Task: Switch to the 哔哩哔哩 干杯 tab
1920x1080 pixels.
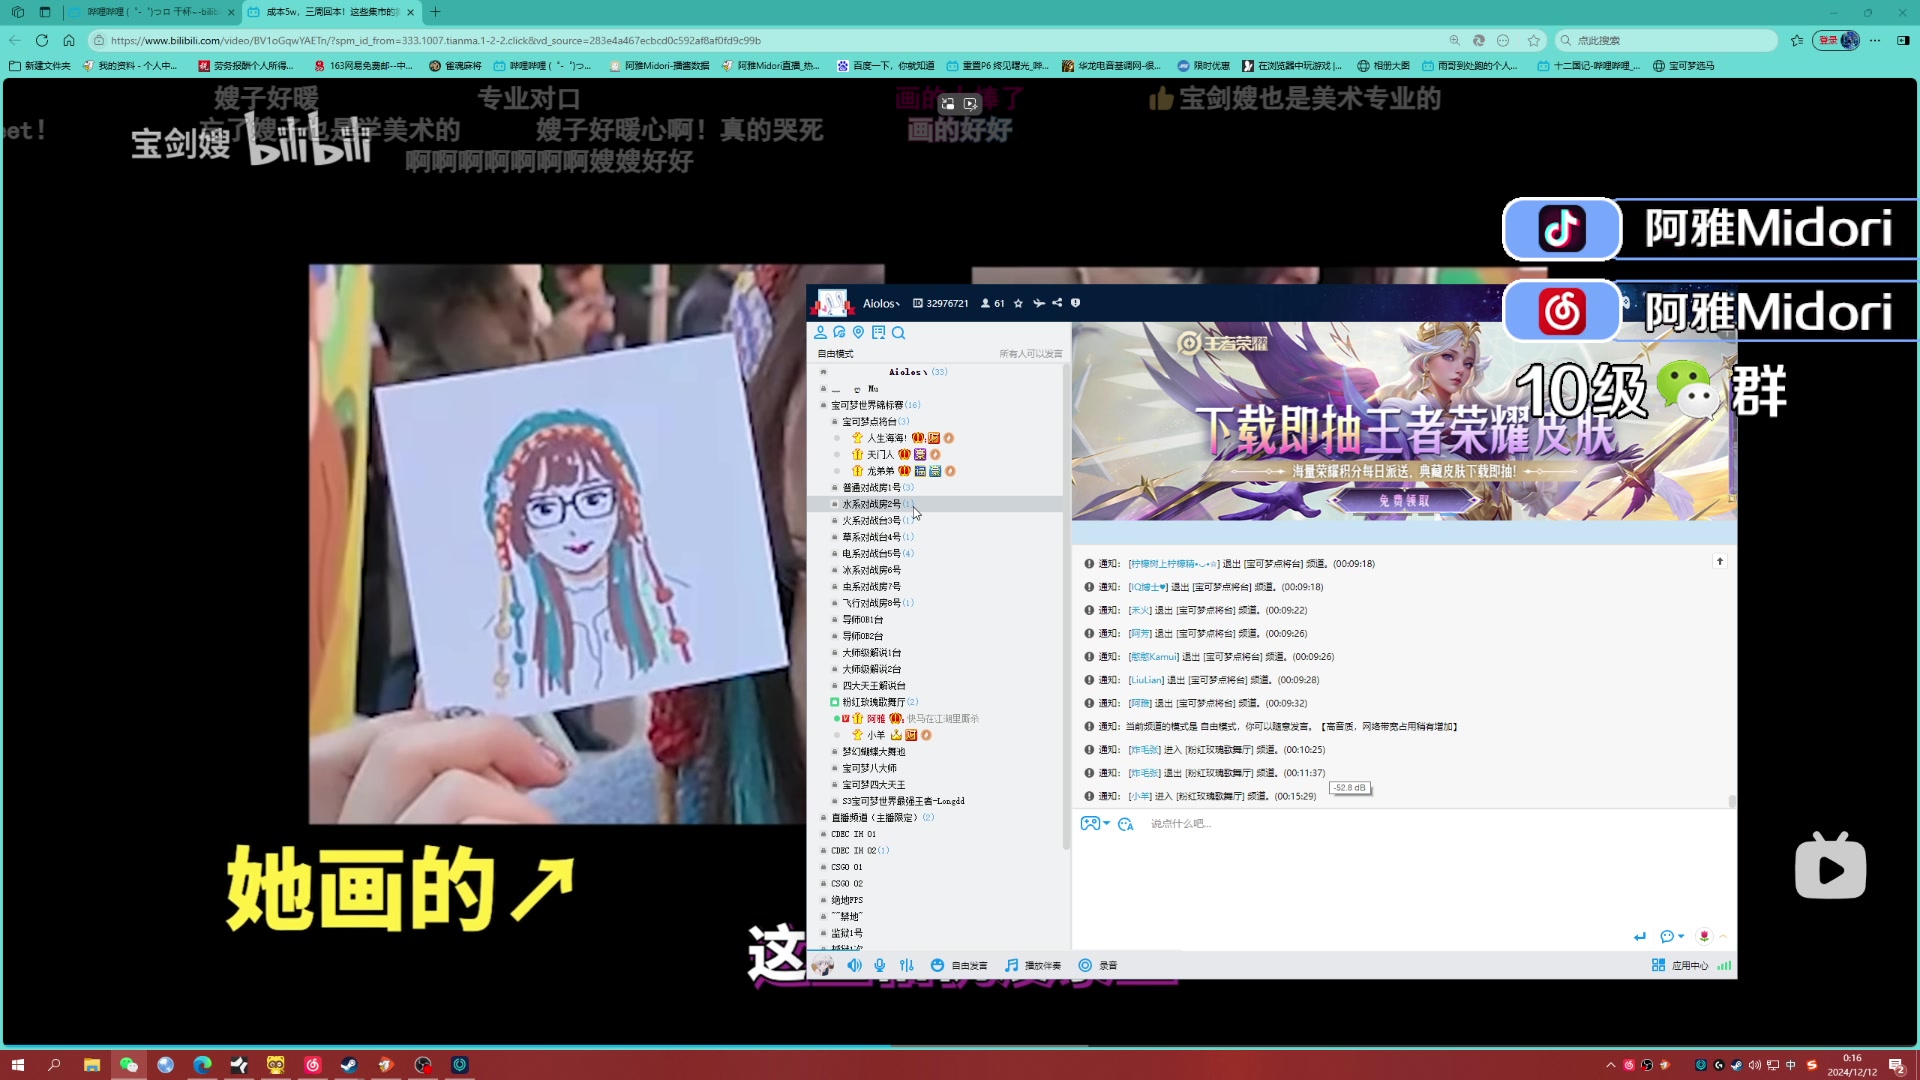Action: pyautogui.click(x=150, y=12)
